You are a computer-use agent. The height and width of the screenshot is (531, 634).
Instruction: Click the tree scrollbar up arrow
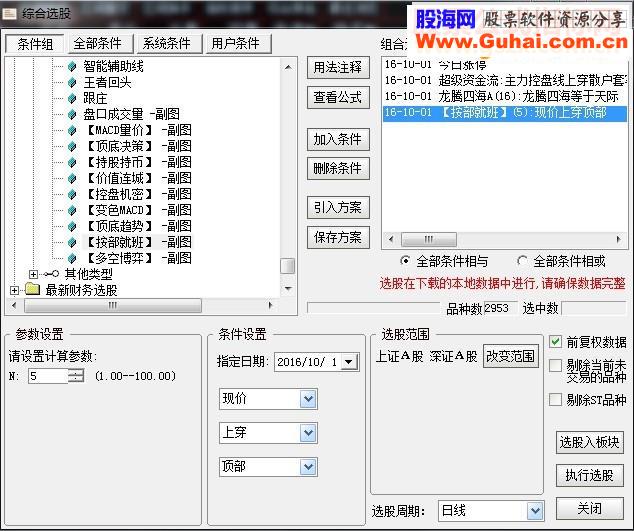[x=288, y=67]
